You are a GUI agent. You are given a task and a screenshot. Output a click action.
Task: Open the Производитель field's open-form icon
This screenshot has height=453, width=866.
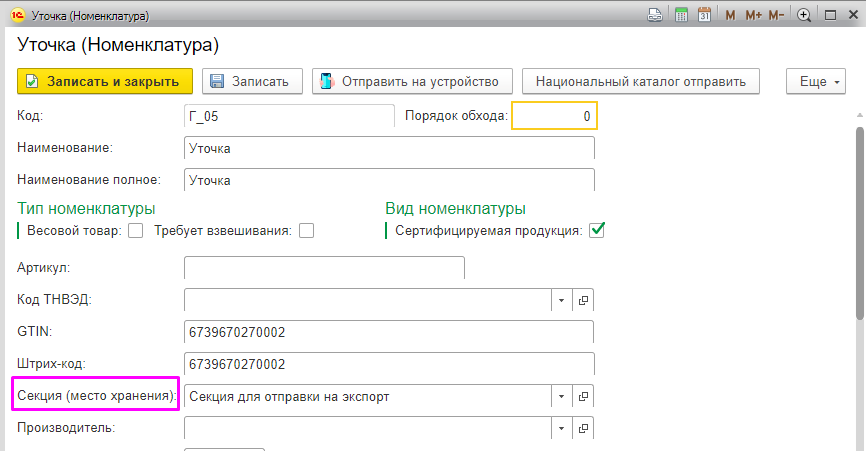pyautogui.click(x=583, y=429)
